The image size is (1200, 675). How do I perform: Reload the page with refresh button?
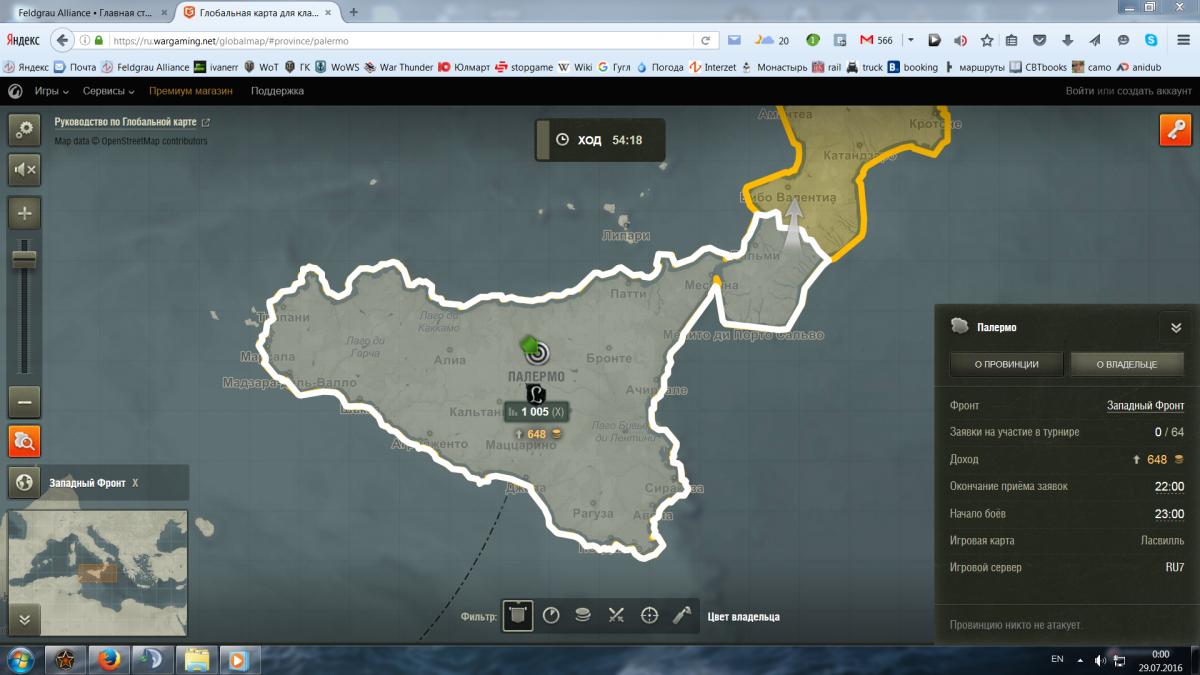[705, 41]
